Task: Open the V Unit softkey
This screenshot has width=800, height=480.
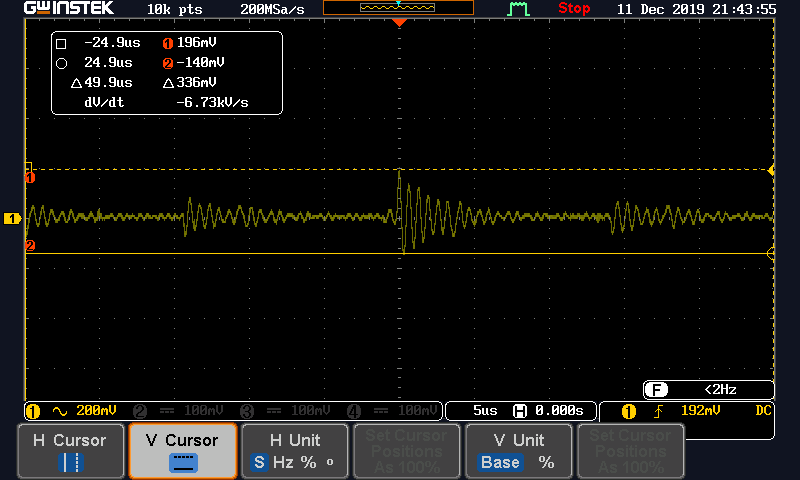Action: coord(519,451)
